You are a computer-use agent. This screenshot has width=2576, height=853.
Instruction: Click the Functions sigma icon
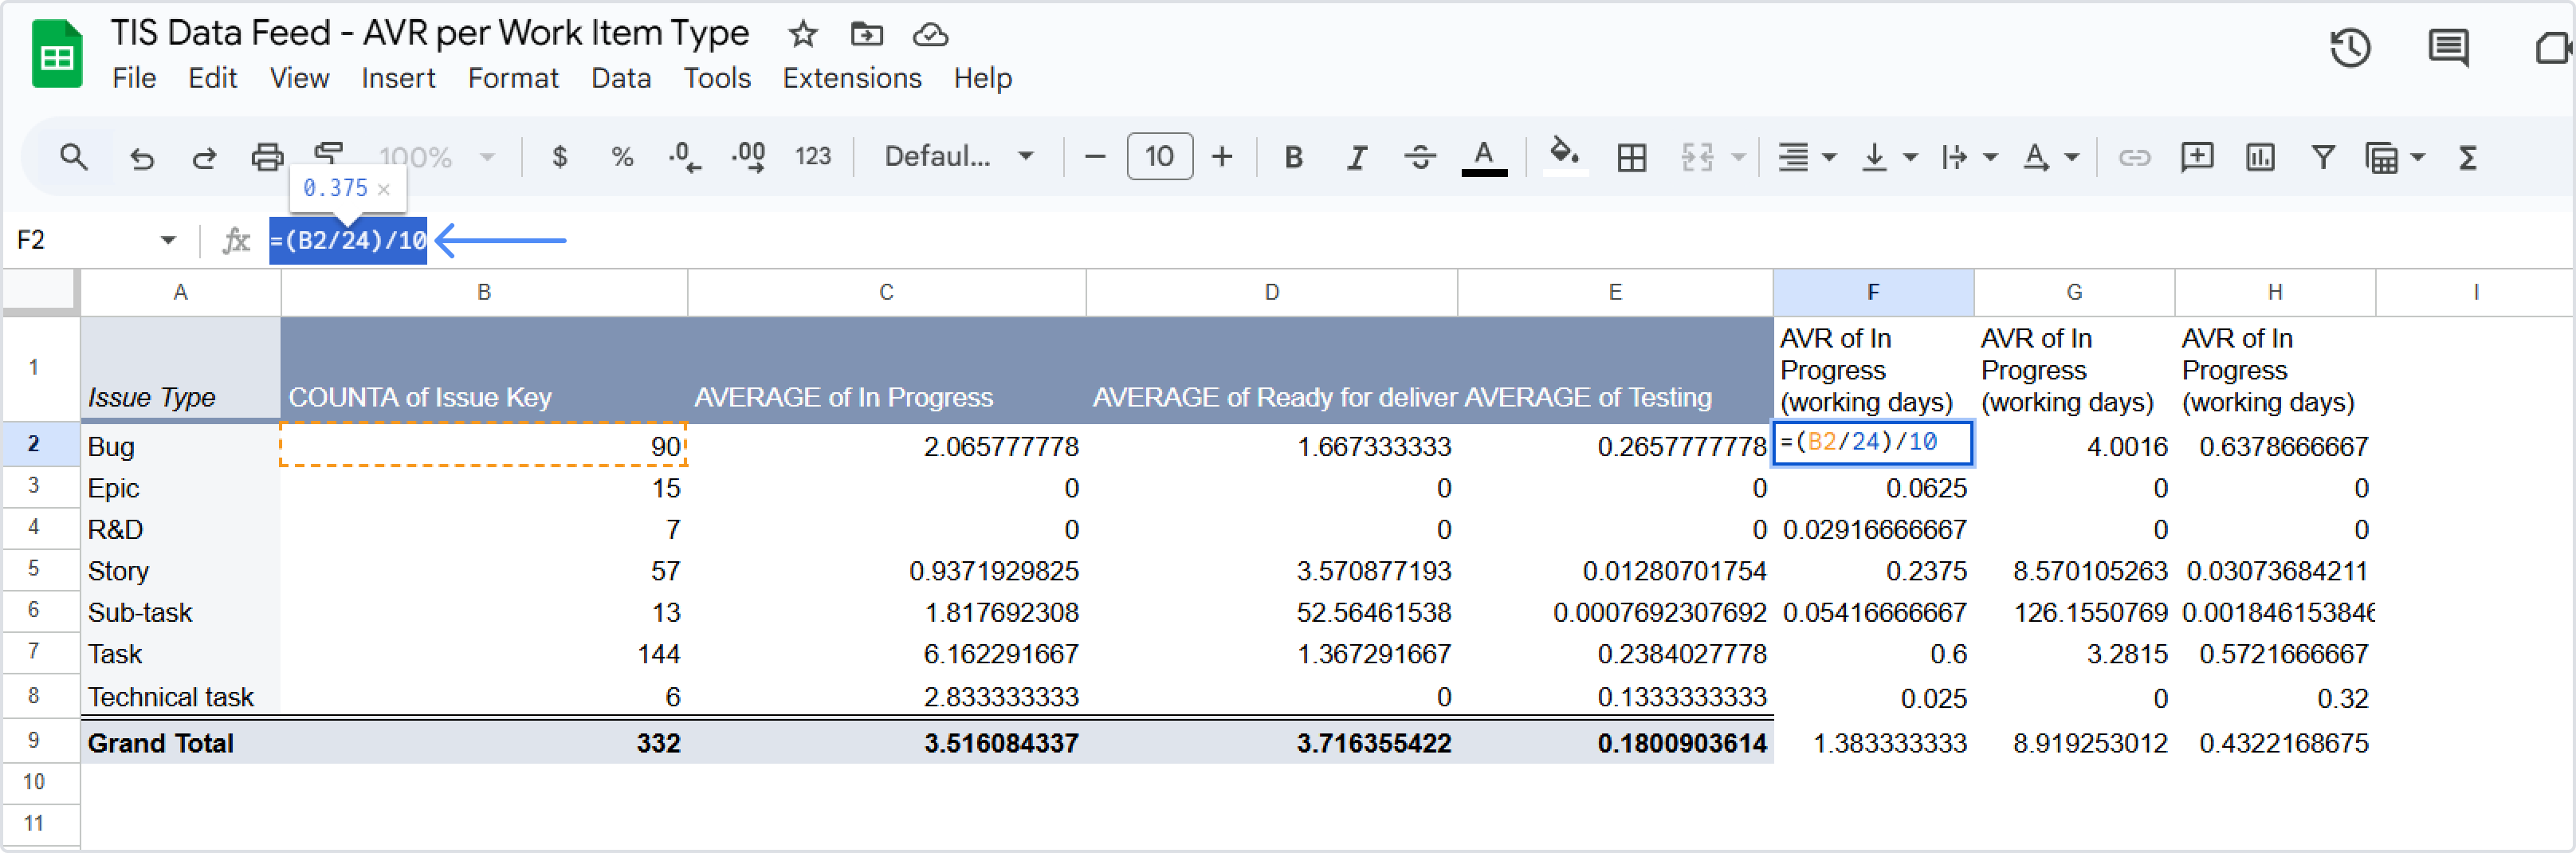click(2467, 157)
